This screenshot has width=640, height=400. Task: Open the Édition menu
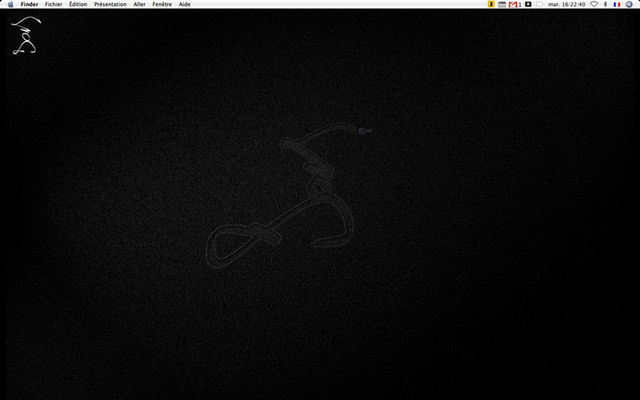click(78, 4)
